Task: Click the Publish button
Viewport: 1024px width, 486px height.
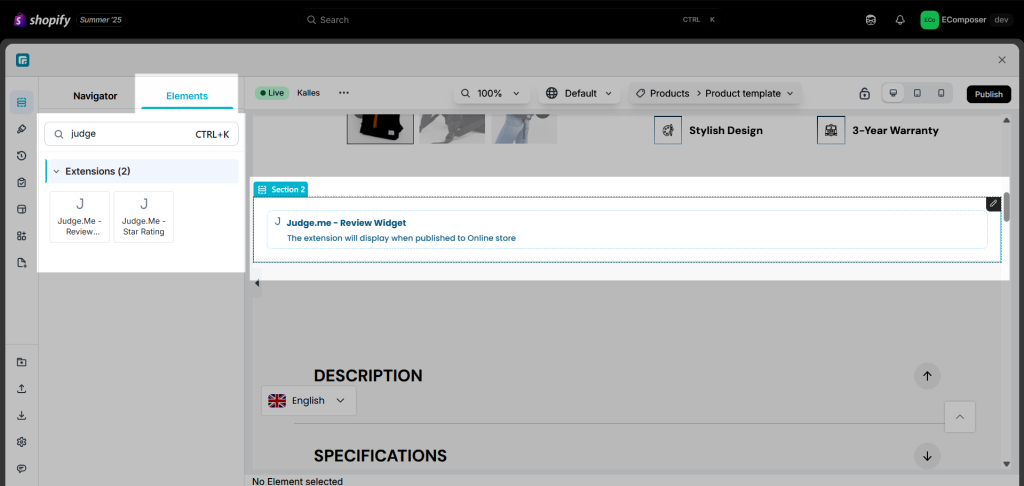Action: click(x=989, y=94)
